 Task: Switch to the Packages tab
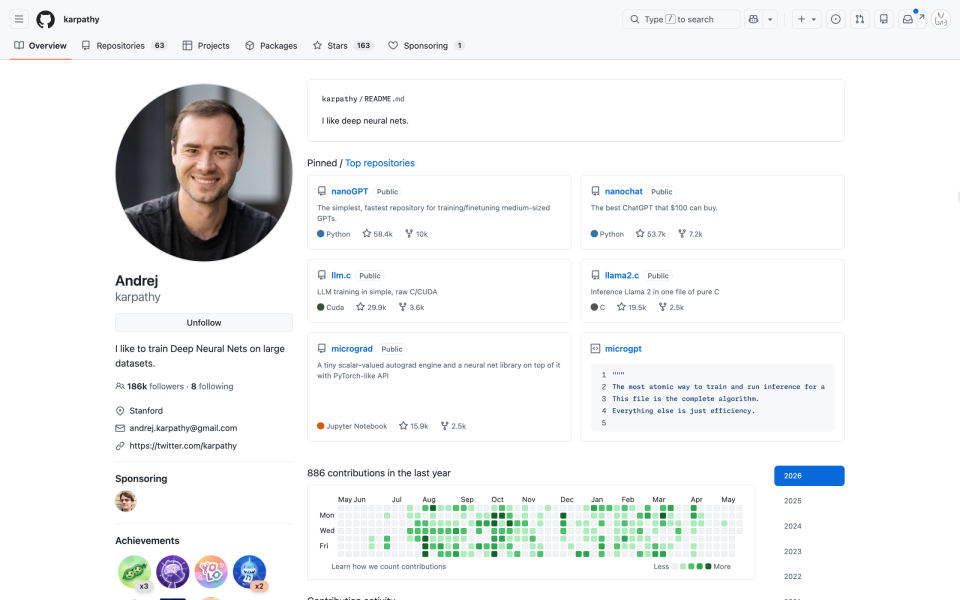click(271, 45)
